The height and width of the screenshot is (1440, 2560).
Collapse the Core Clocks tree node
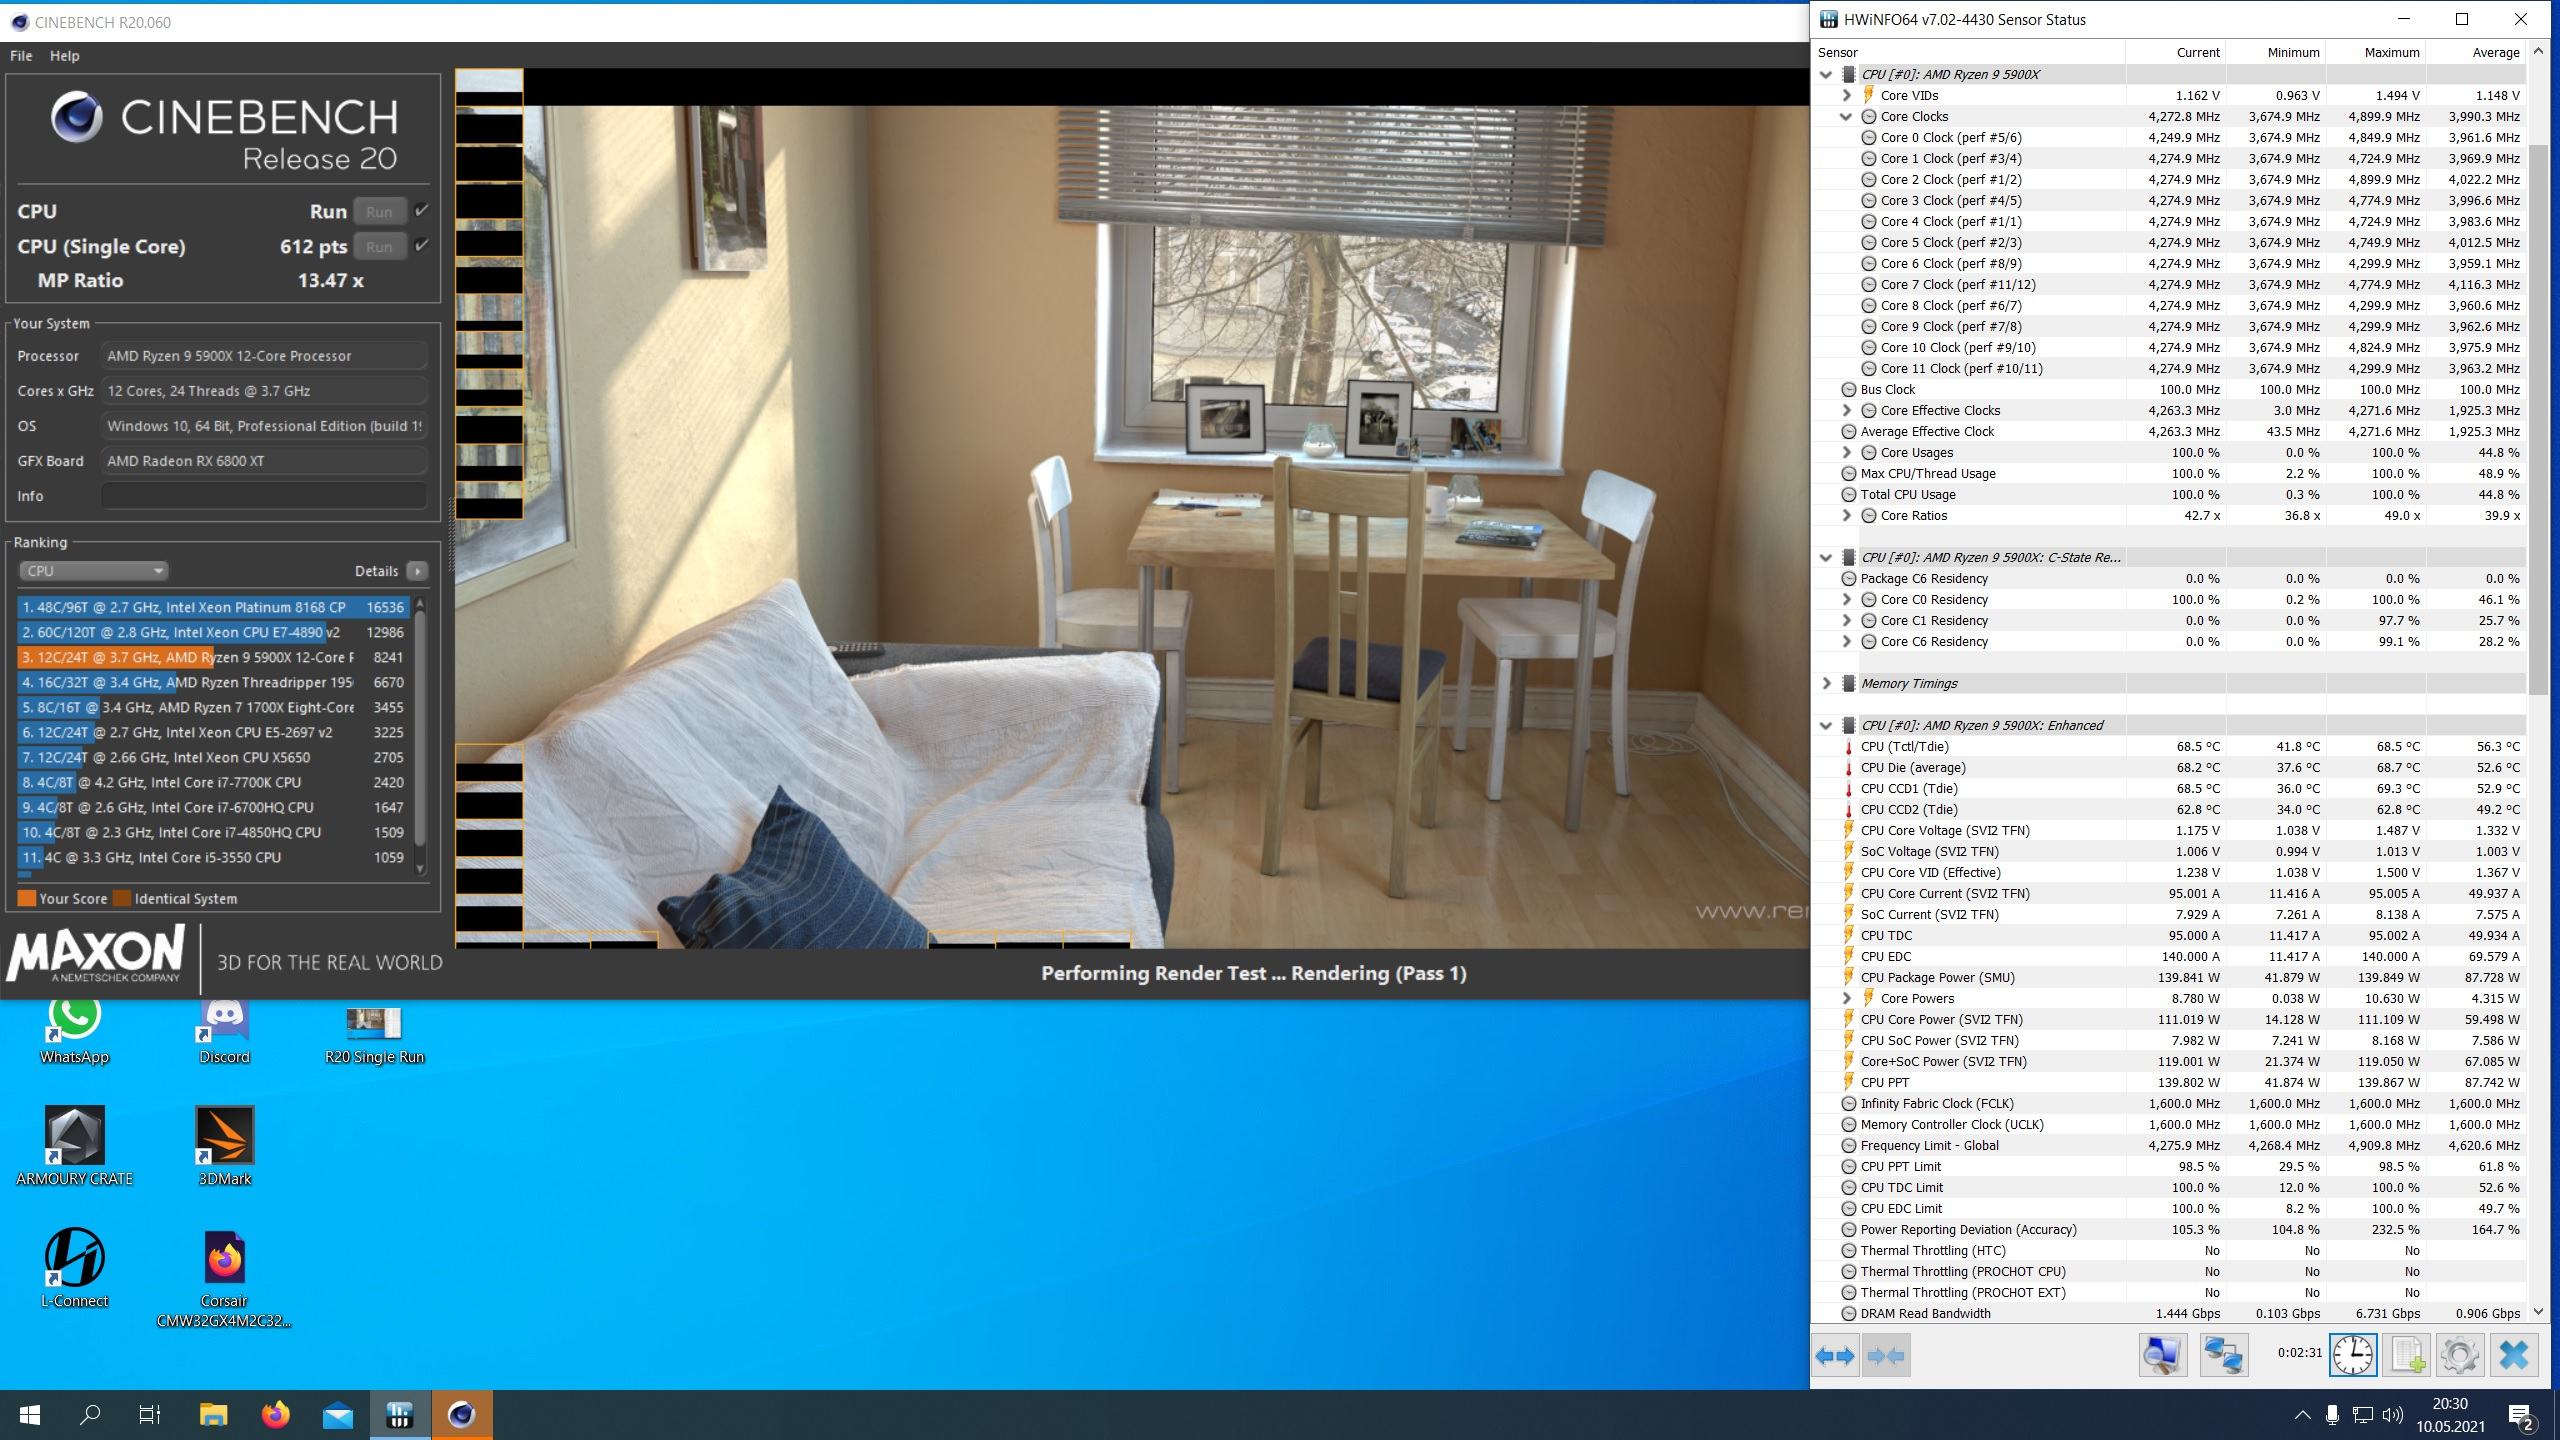1846,117
